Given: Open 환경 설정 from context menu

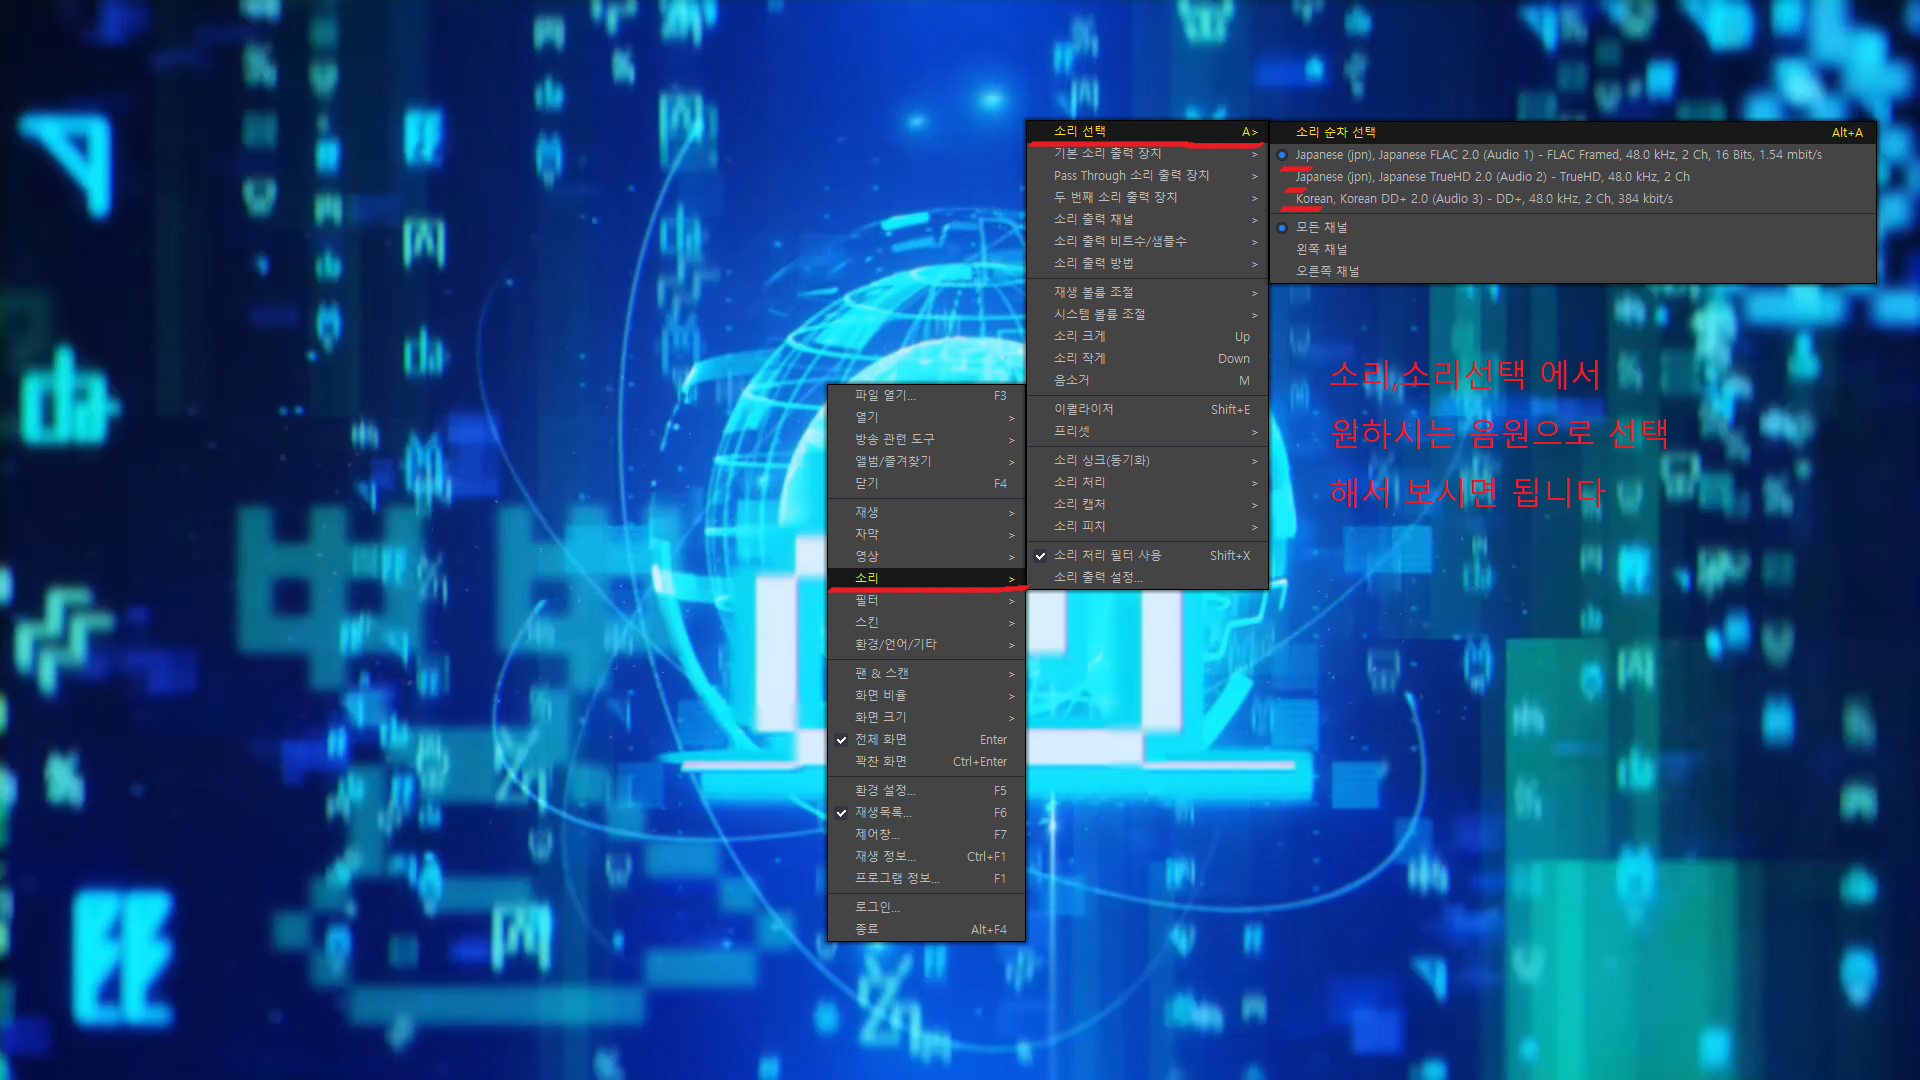Looking at the screenshot, I should pyautogui.click(x=884, y=791).
